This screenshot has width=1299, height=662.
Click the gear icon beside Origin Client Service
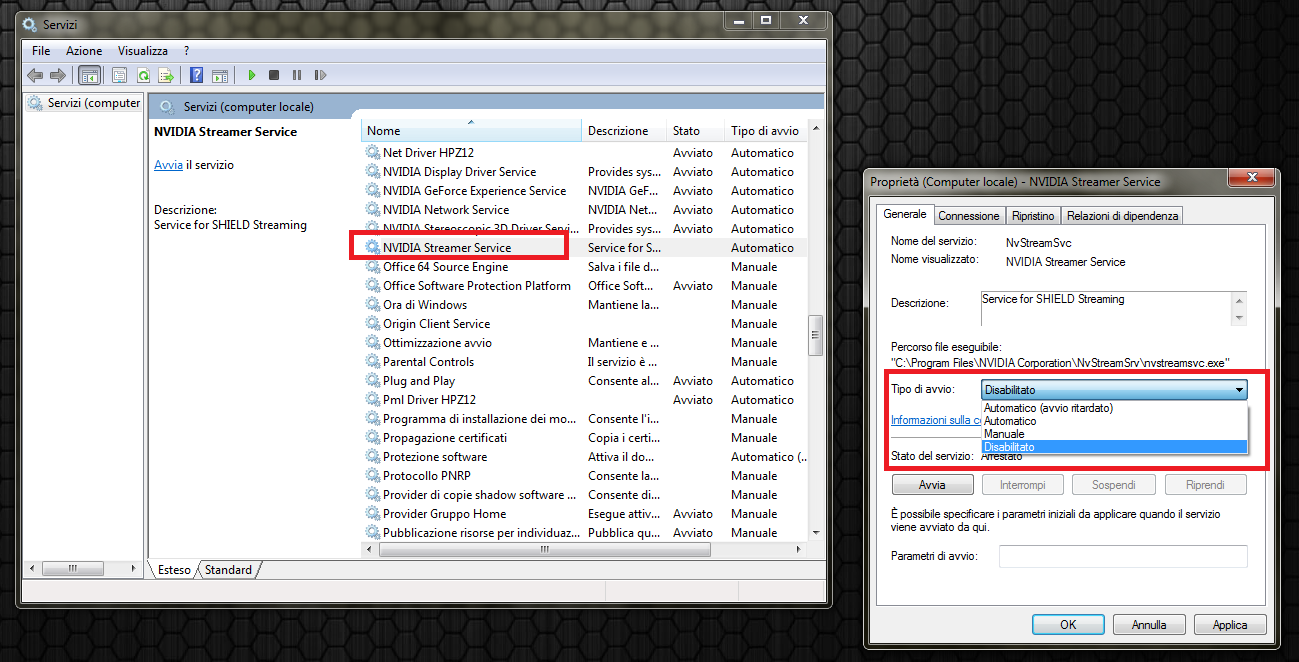[x=373, y=324]
